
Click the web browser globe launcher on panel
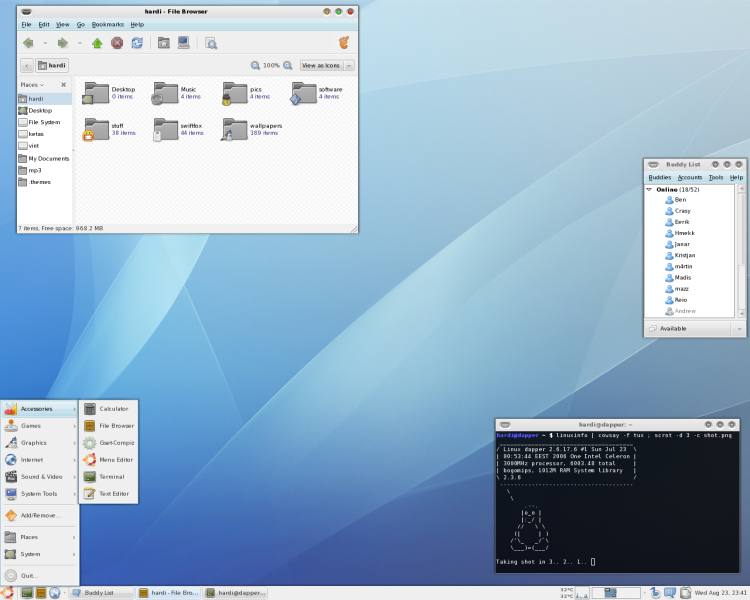coord(55,593)
